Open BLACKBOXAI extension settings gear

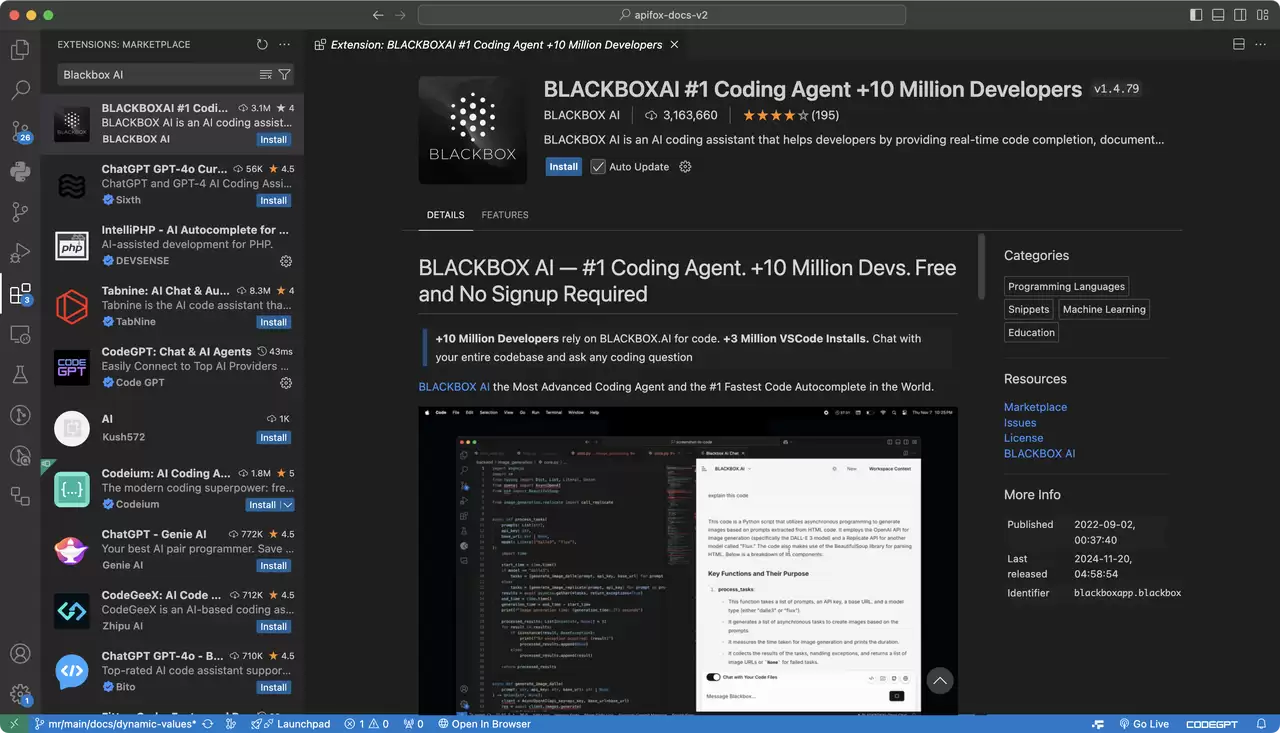[685, 167]
